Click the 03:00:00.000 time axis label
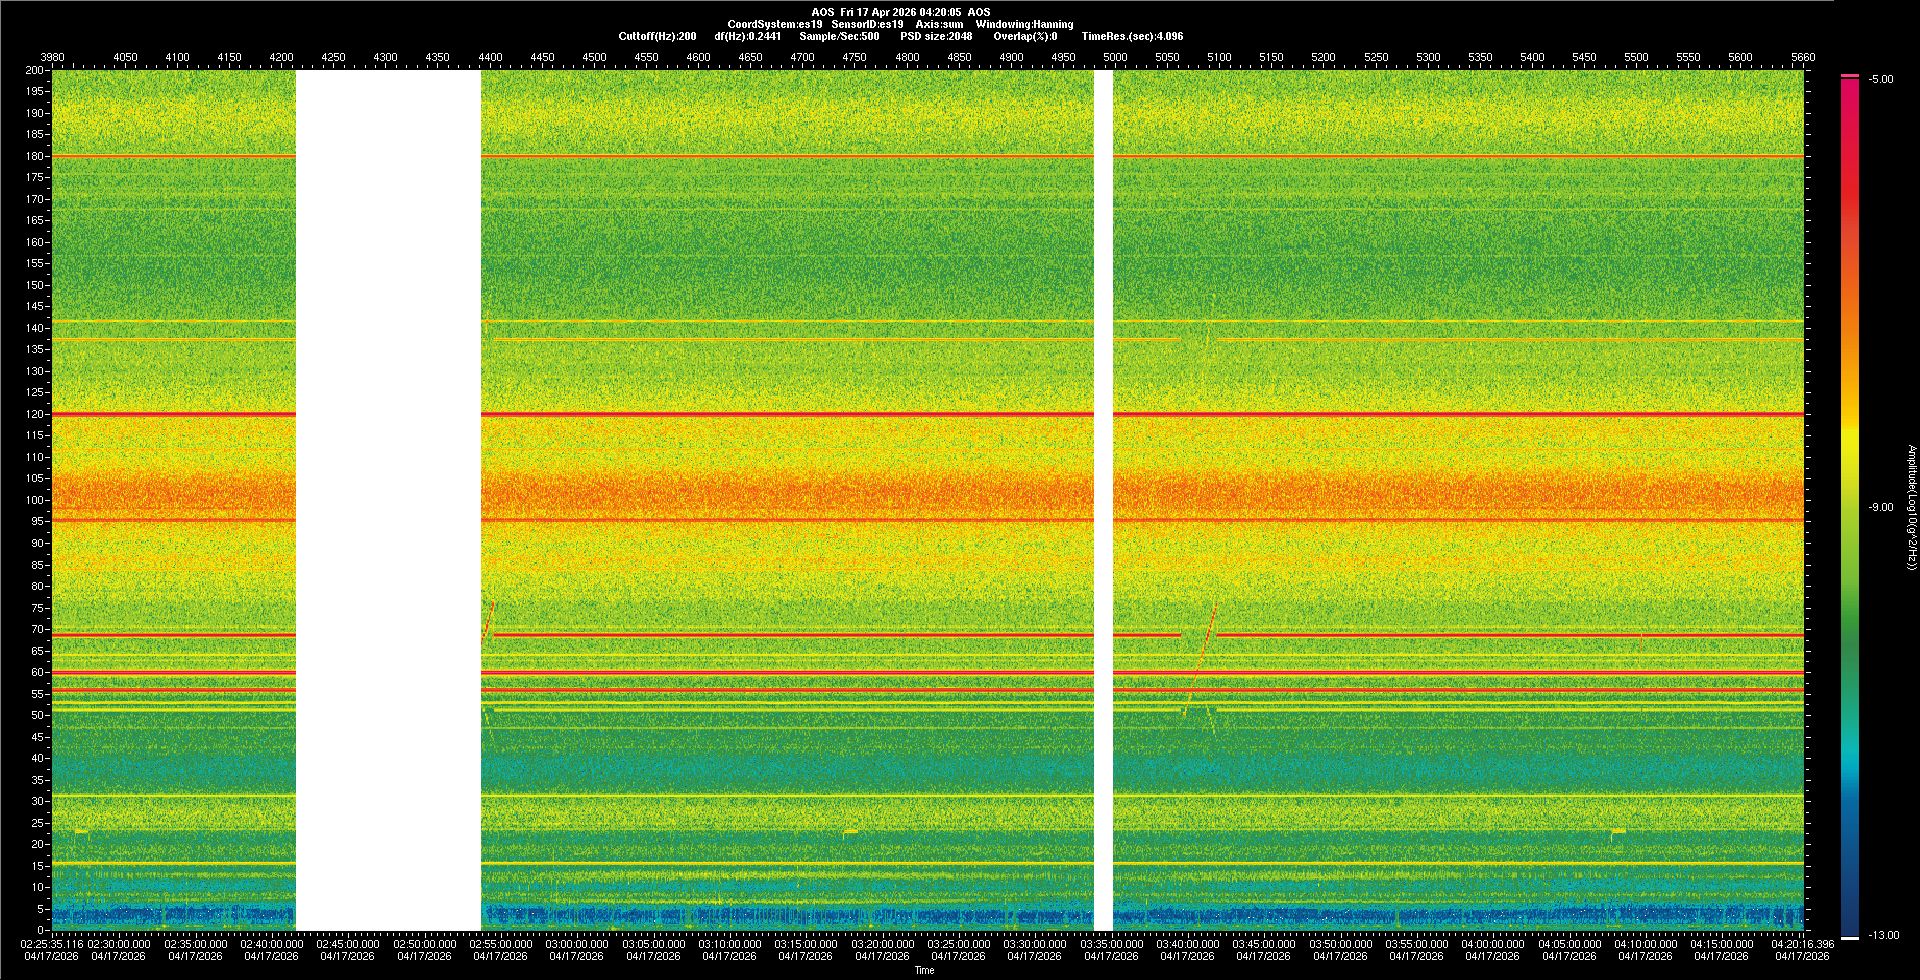Viewport: 1920px width, 980px height. (577, 944)
